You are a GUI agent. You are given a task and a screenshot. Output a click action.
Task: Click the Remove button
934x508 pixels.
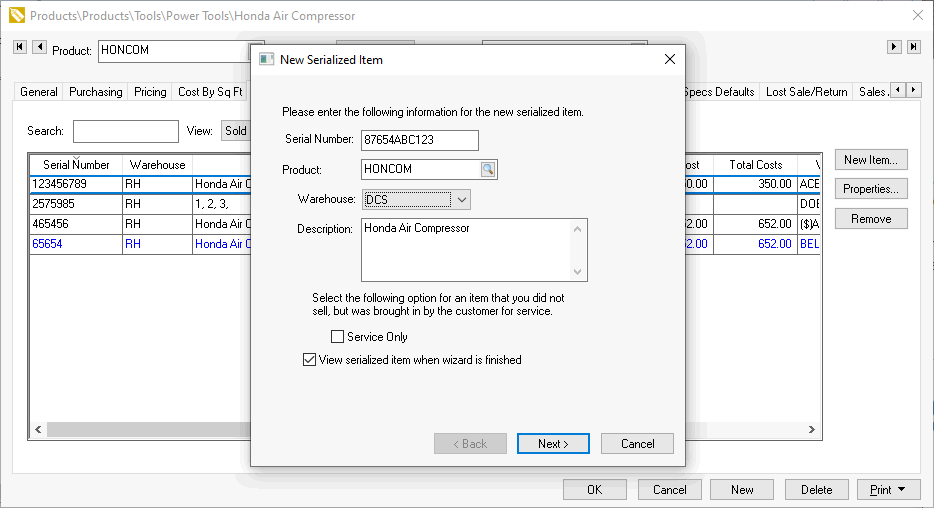click(x=871, y=219)
